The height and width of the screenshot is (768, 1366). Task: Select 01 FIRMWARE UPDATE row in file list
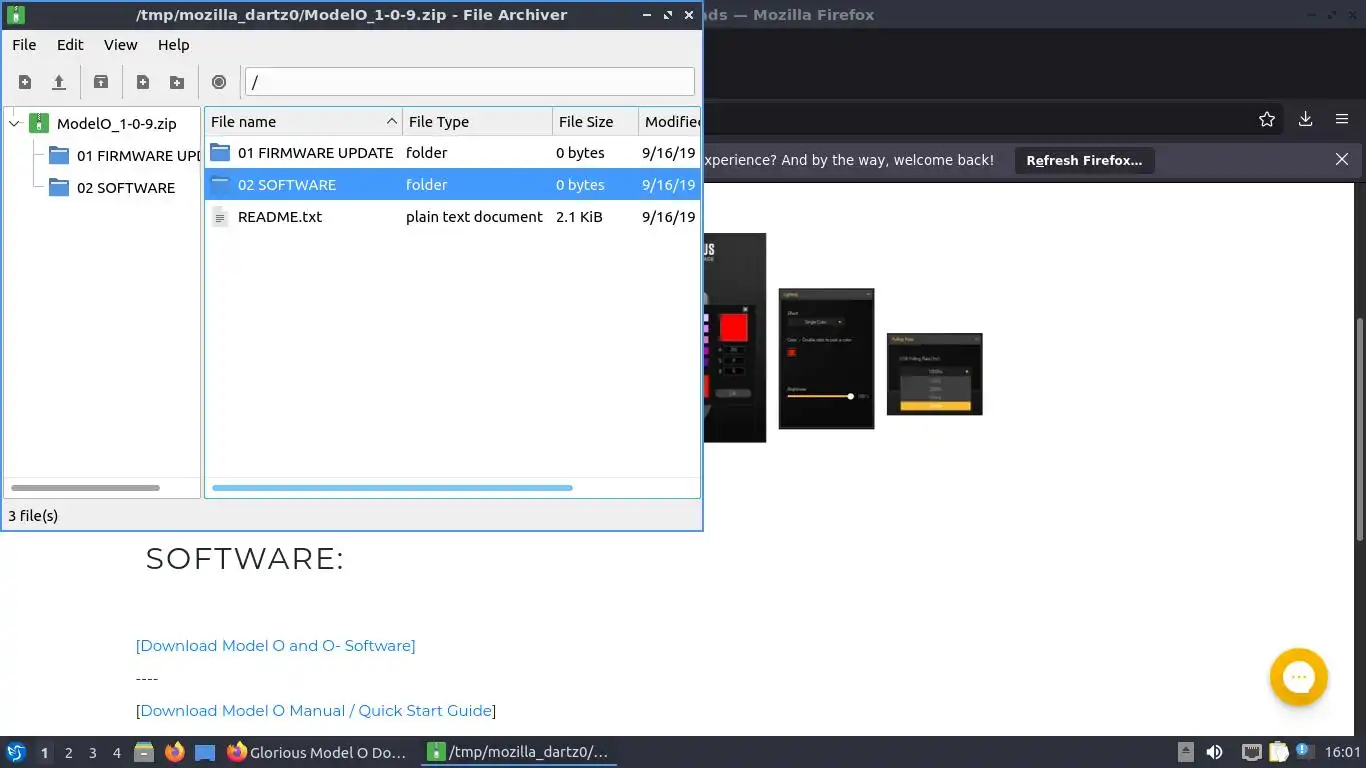click(x=452, y=153)
